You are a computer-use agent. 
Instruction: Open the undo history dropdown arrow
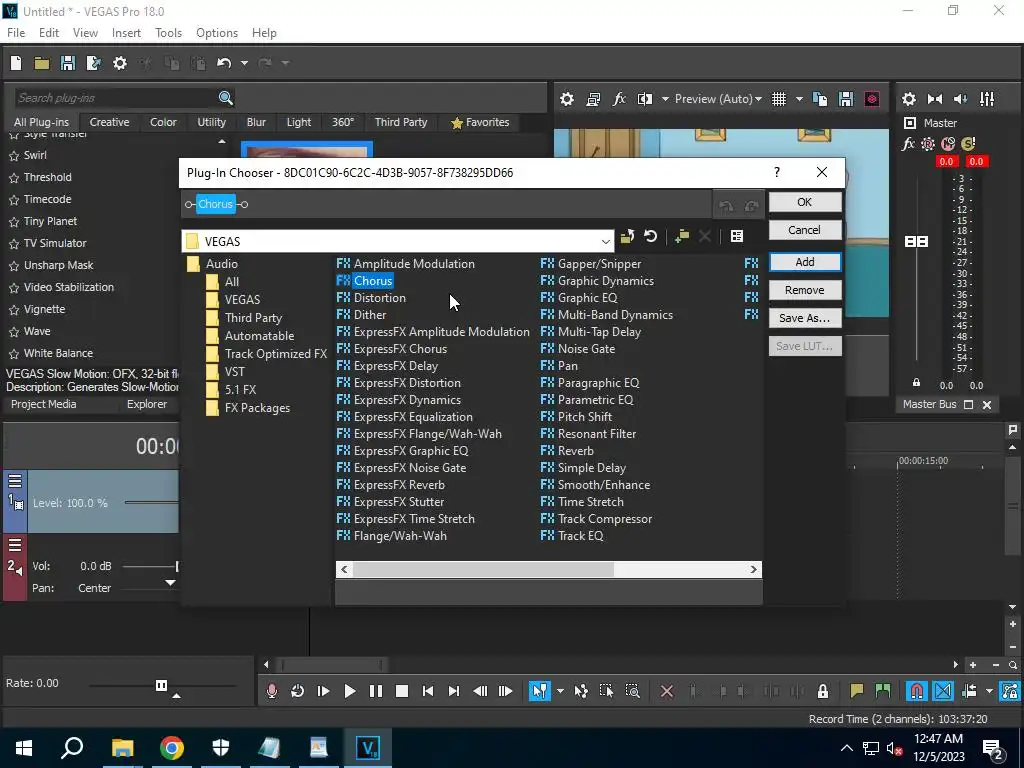pyautogui.click(x=244, y=63)
